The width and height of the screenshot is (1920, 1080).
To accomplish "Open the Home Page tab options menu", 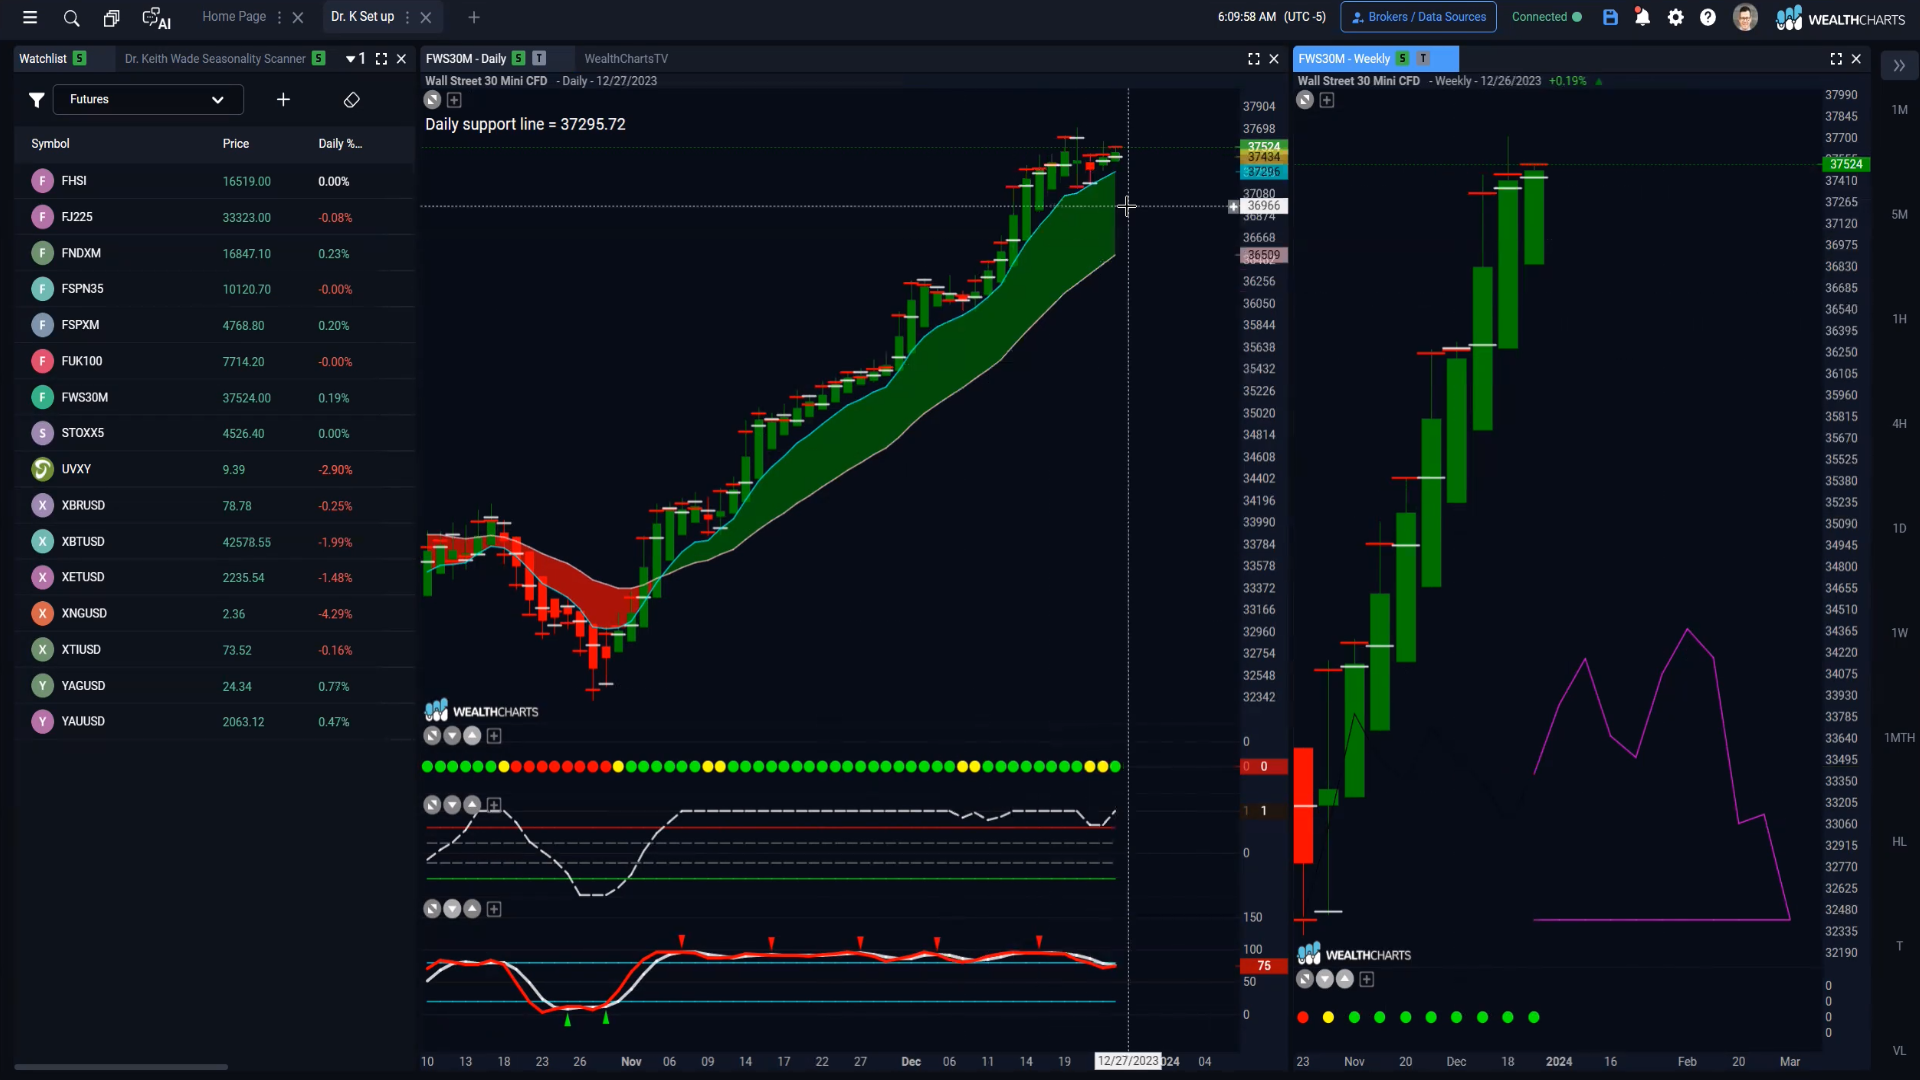I will tap(279, 18).
